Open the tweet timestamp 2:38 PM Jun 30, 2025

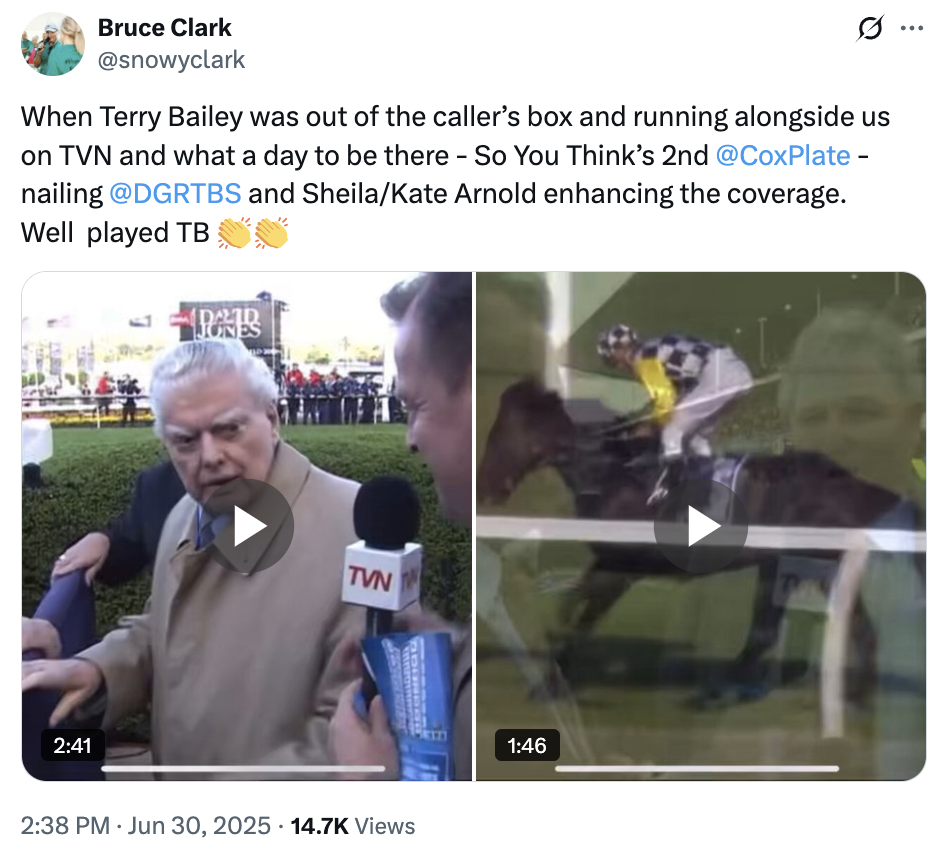[x=145, y=826]
